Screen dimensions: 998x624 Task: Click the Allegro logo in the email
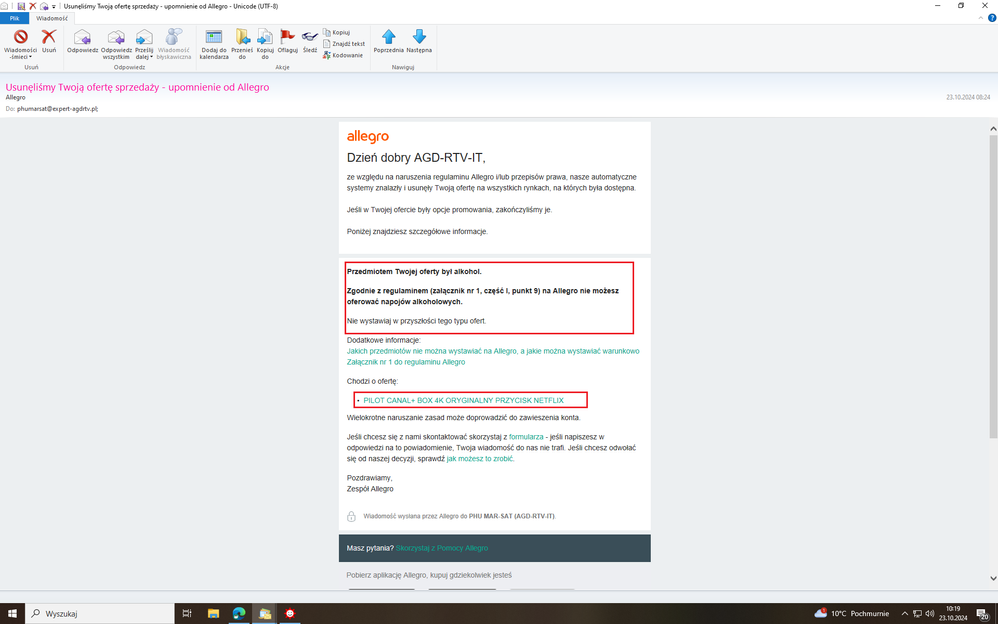click(x=367, y=136)
